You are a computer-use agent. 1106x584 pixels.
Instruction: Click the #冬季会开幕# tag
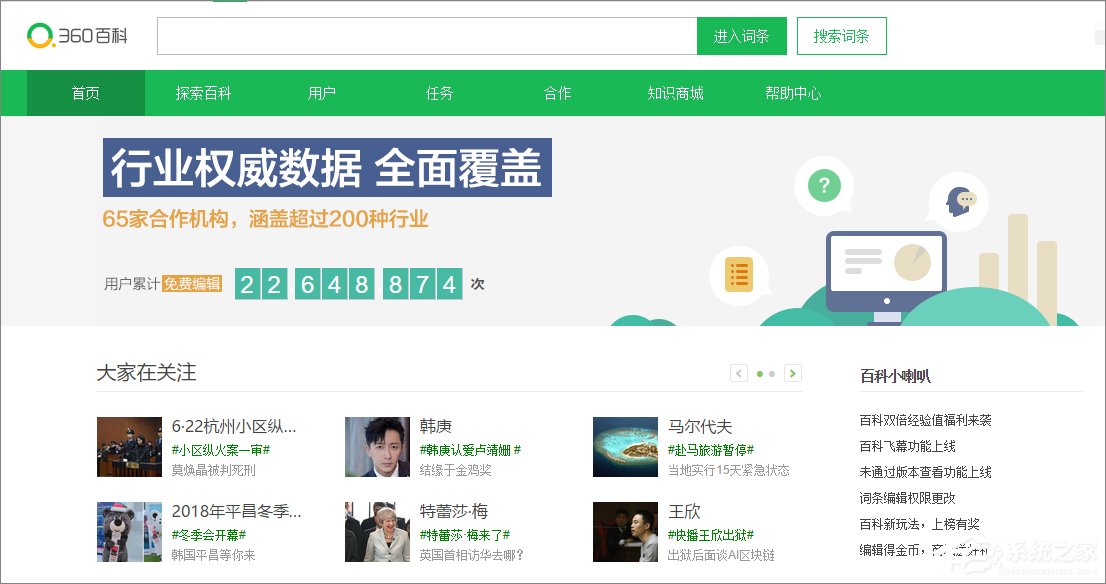(209, 535)
